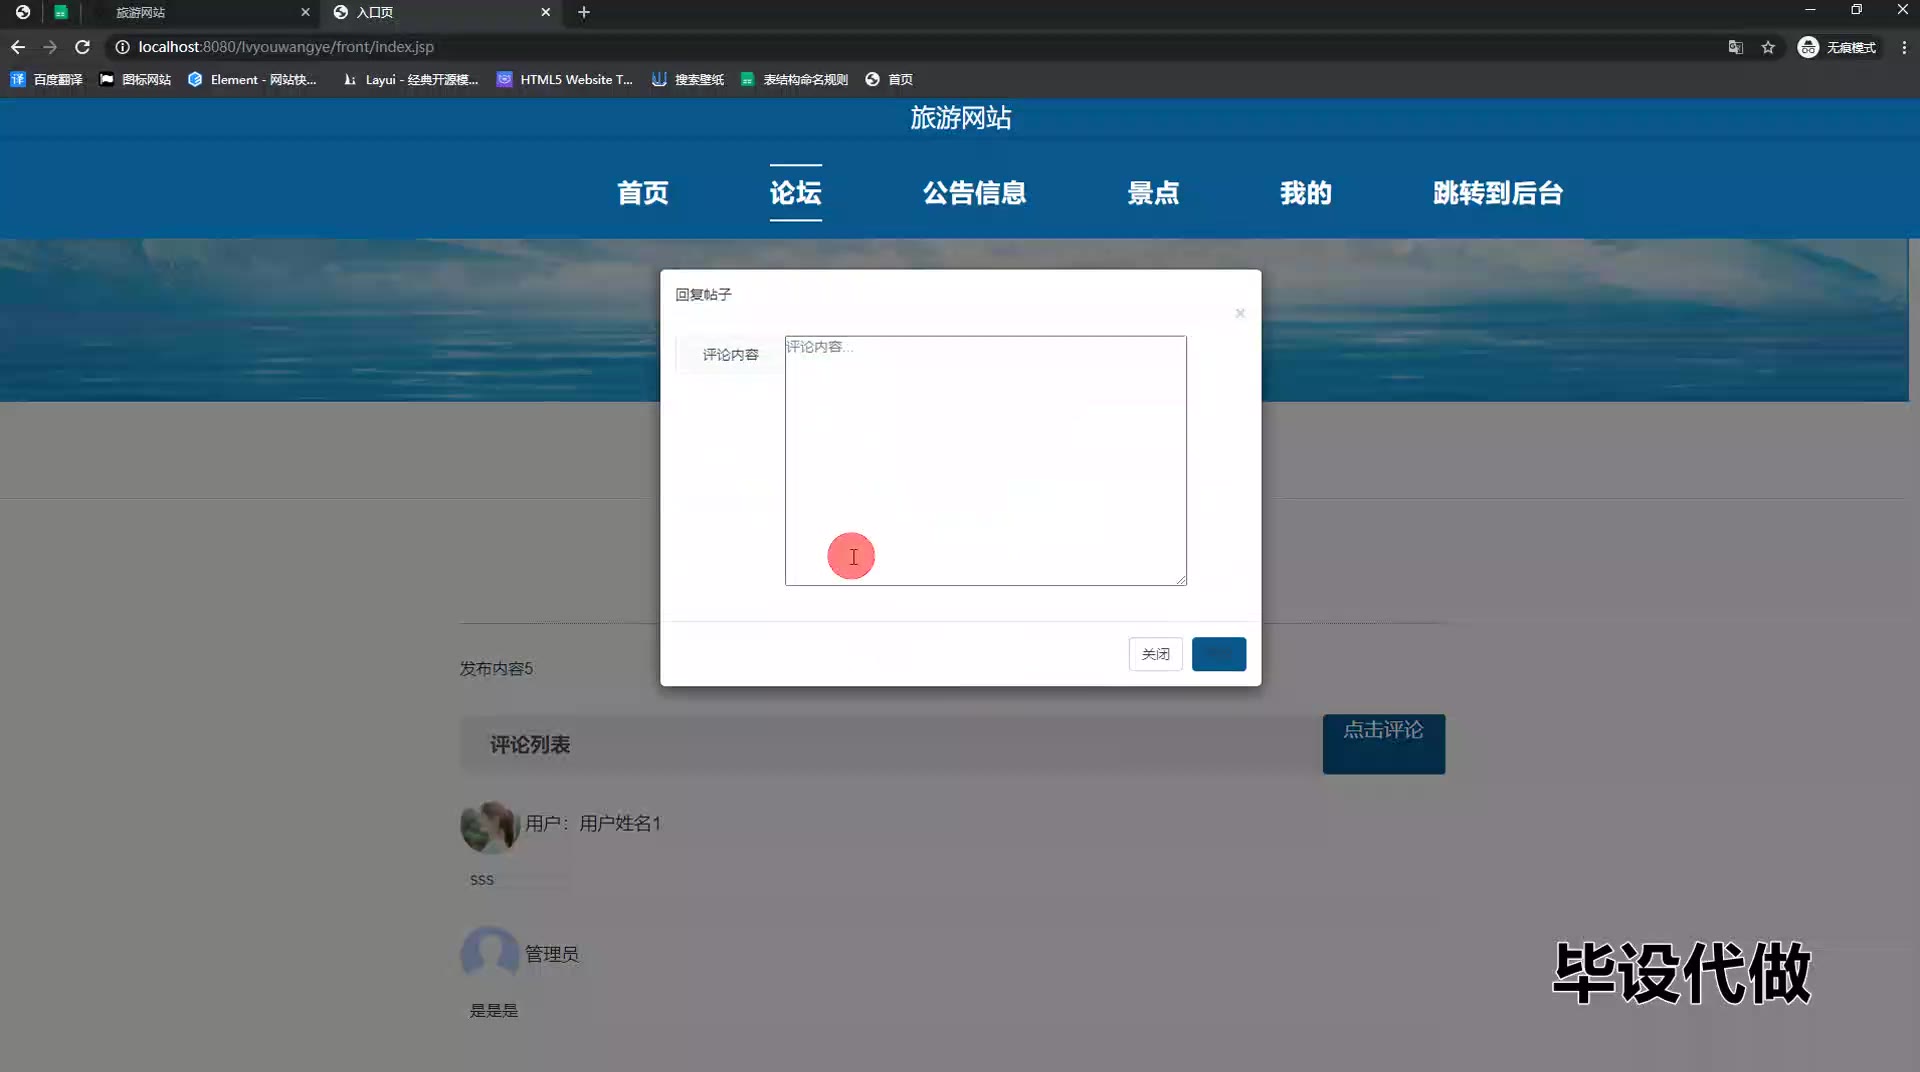The height and width of the screenshot is (1072, 1920).
Task: Click the 回复帖子 dialog title
Action: tap(703, 295)
